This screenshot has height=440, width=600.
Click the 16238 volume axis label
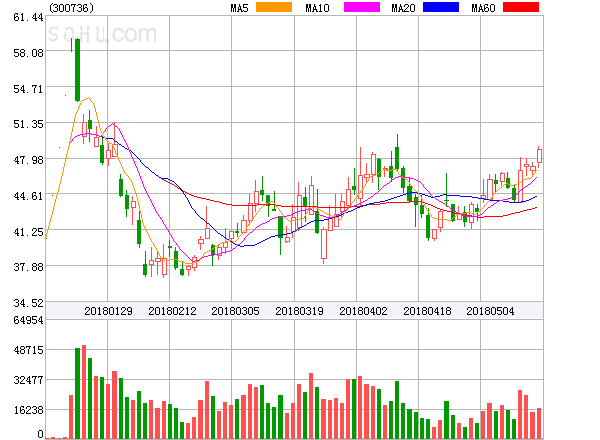pyautogui.click(x=28, y=410)
